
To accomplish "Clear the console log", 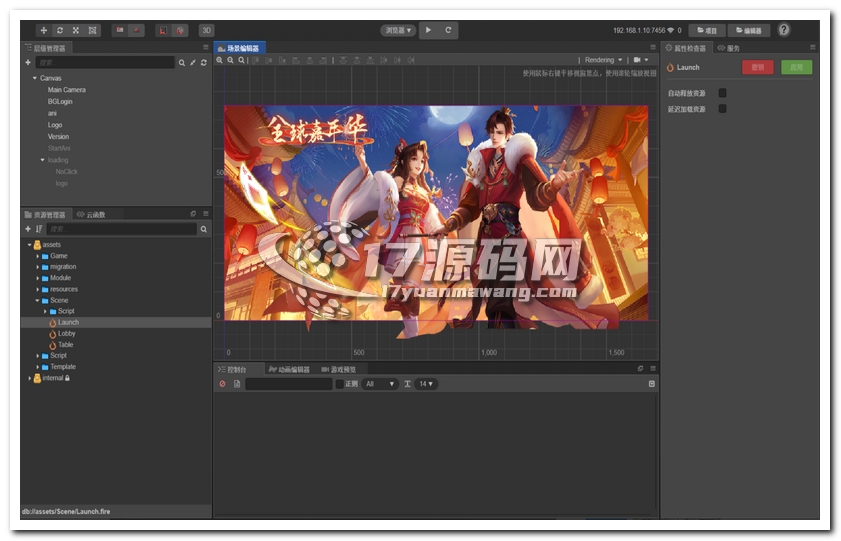I will (x=223, y=384).
